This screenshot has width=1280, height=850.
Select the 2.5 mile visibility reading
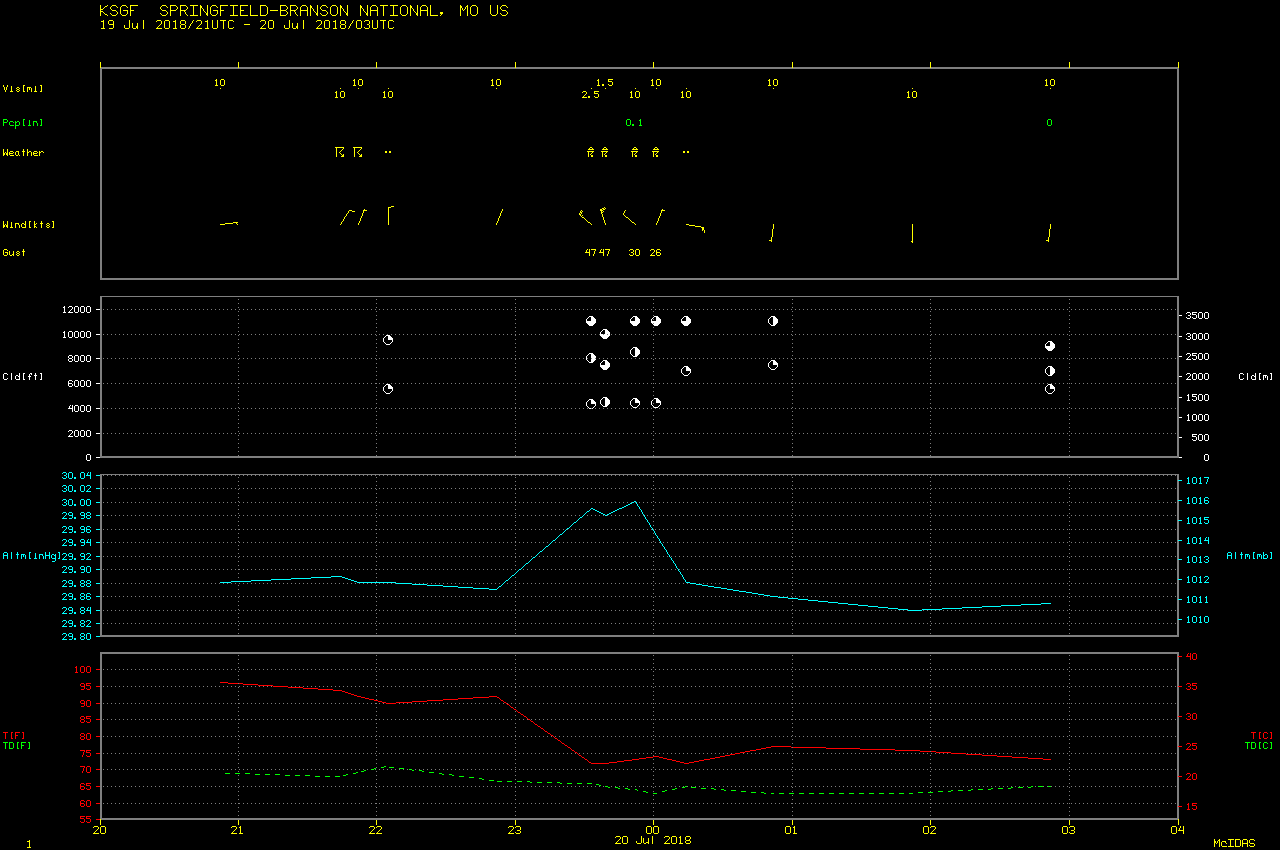[590, 95]
